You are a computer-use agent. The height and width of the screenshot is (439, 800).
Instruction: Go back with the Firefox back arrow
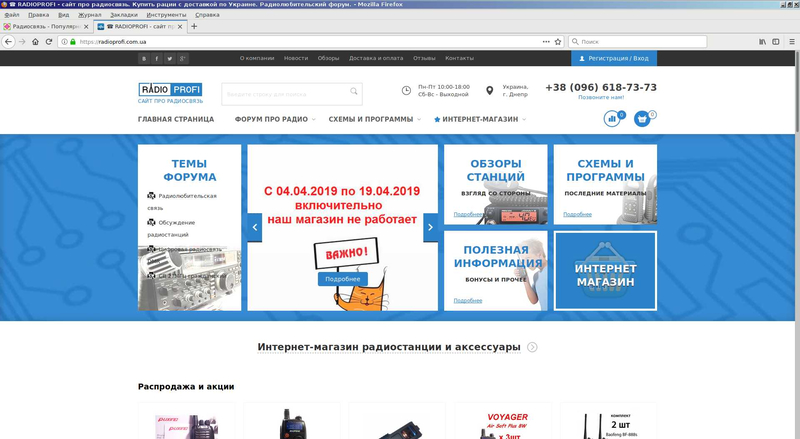pyautogui.click(x=8, y=42)
